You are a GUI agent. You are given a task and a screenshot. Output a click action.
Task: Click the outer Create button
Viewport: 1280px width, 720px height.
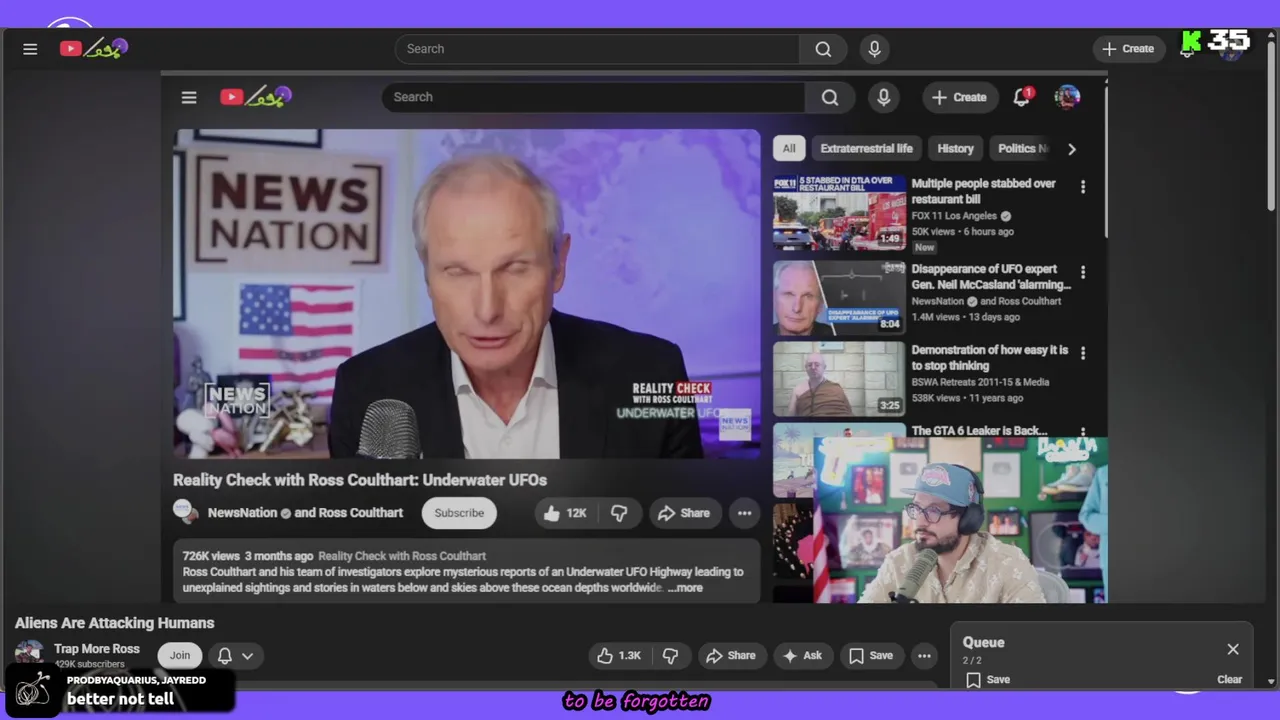pyautogui.click(x=1128, y=49)
